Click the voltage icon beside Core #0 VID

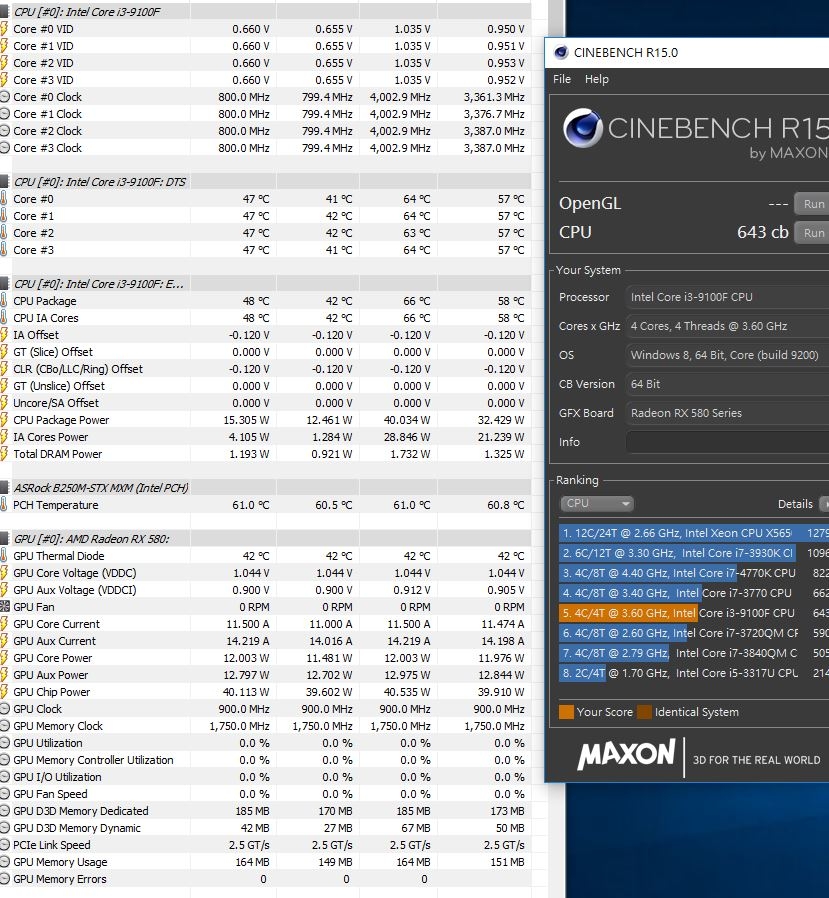tap(4, 29)
